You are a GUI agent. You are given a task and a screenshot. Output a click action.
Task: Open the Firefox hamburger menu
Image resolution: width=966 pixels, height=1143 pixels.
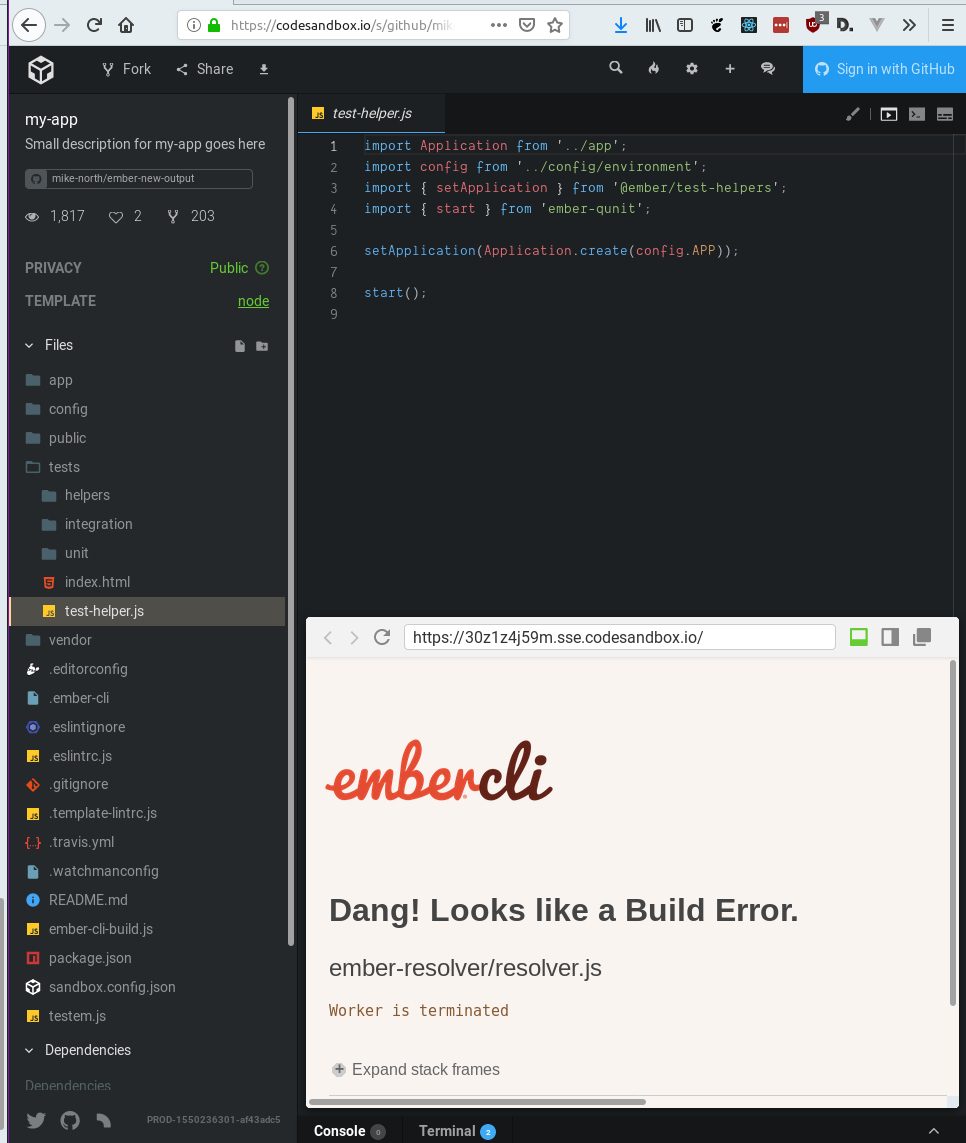point(947,25)
